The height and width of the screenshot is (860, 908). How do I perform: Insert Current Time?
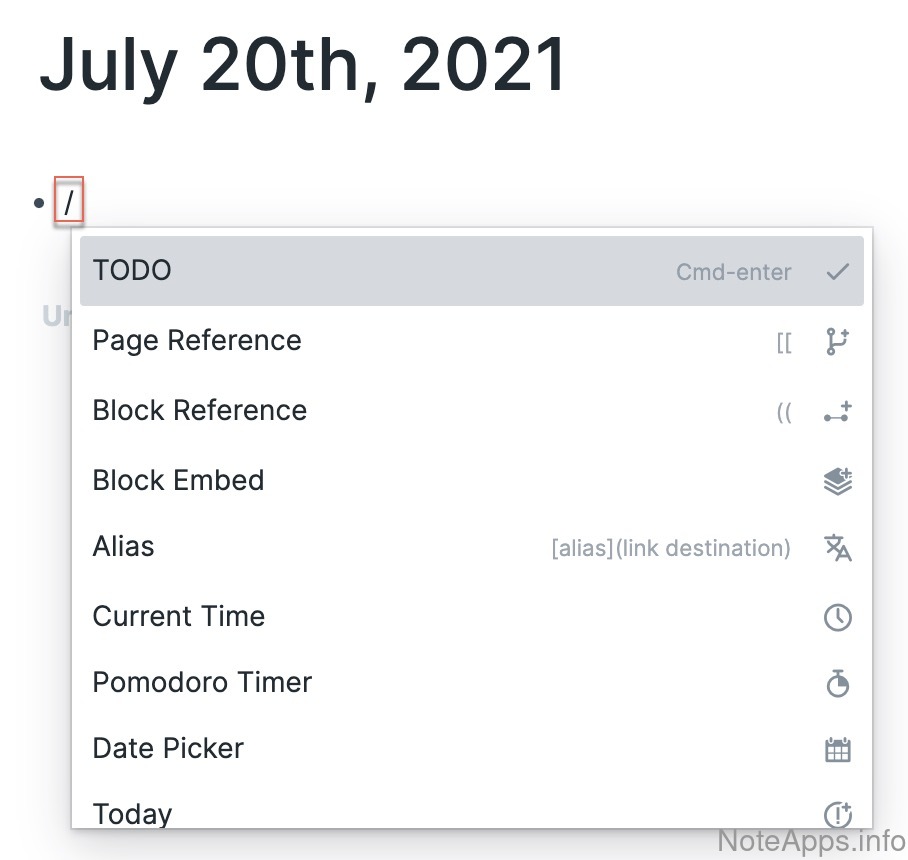(x=179, y=616)
